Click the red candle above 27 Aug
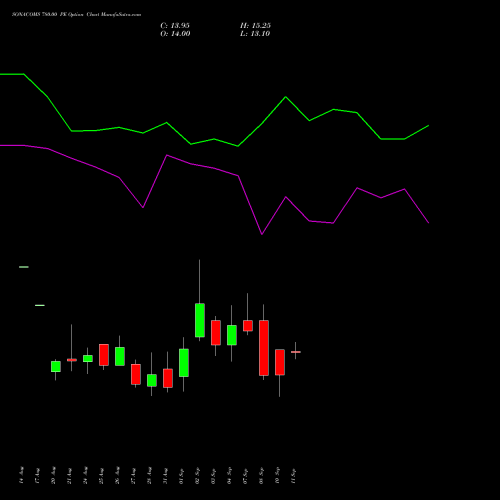 pos(136,374)
